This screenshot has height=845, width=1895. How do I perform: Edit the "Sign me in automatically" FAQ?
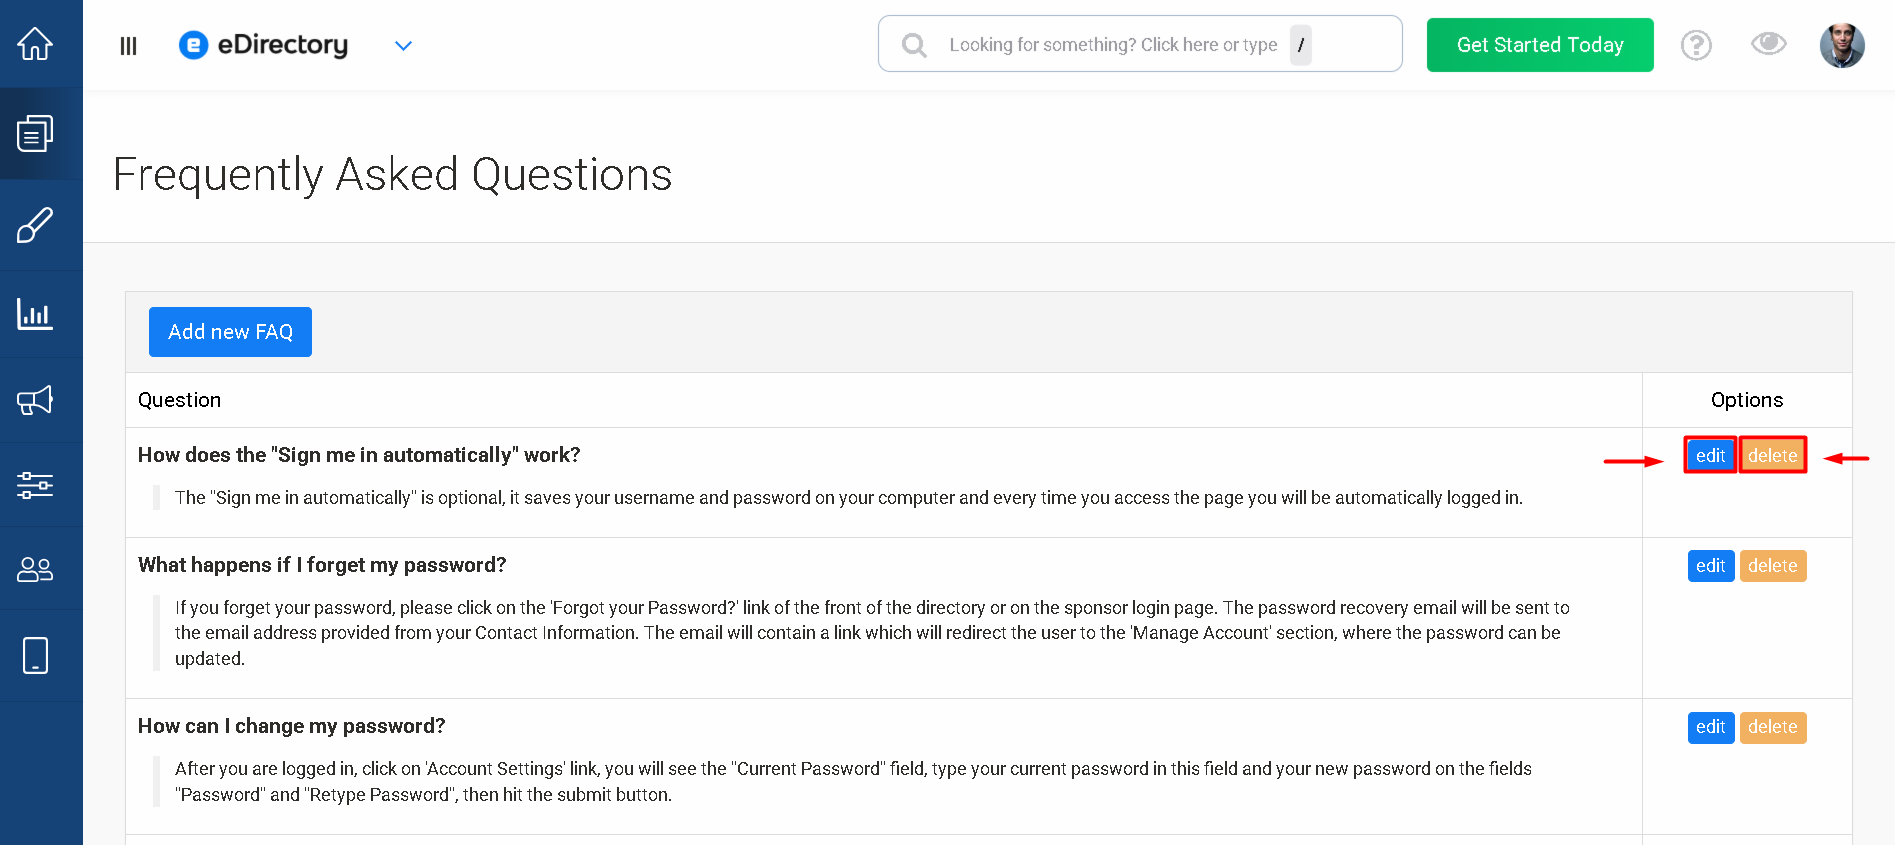click(x=1710, y=456)
